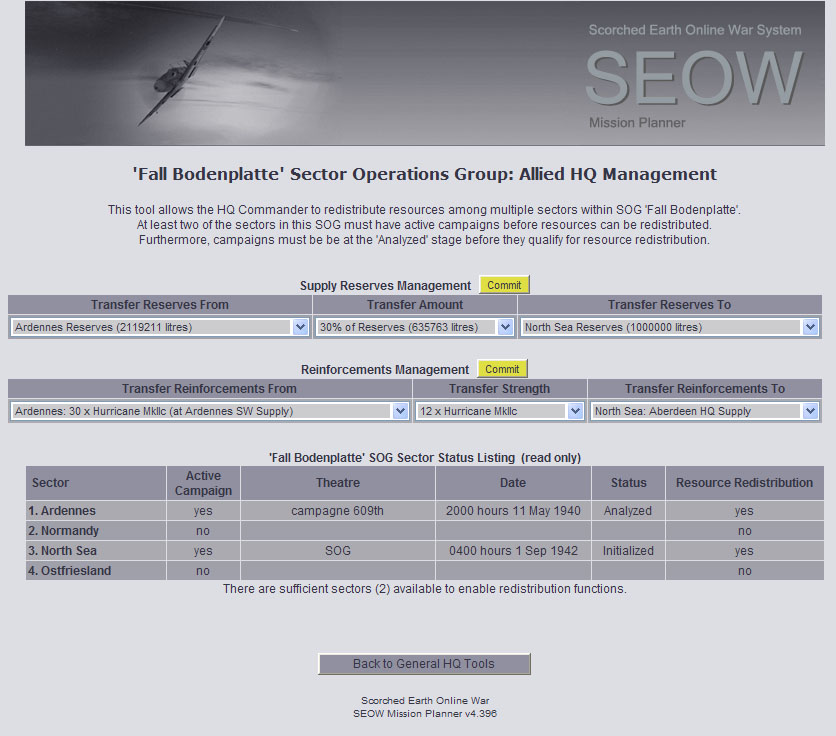Viewport: 836px width, 736px height.
Task: Click the campagne 609th theatre cell
Action: [338, 511]
